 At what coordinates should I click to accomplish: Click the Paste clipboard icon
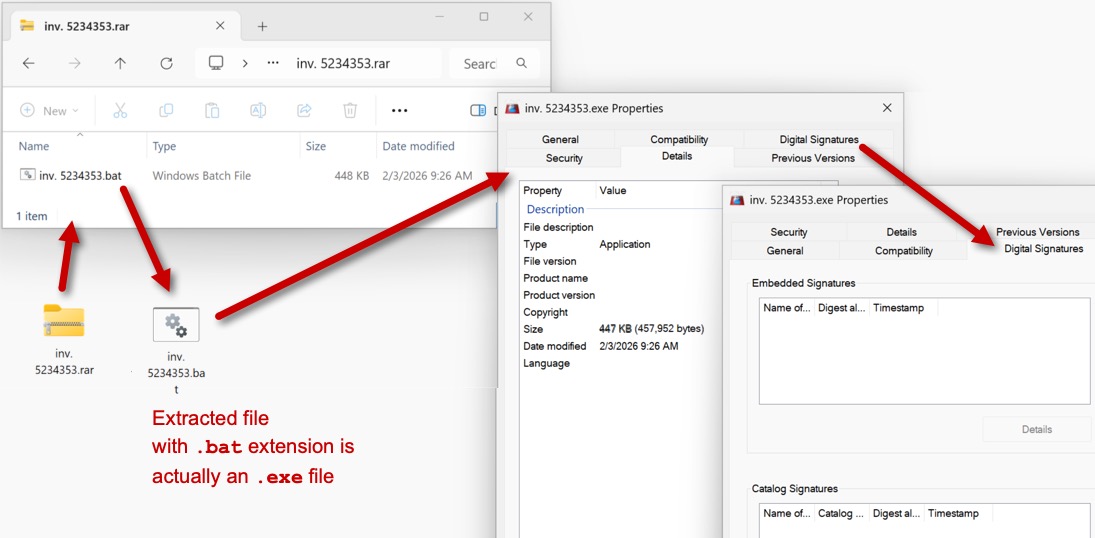pyautogui.click(x=212, y=110)
